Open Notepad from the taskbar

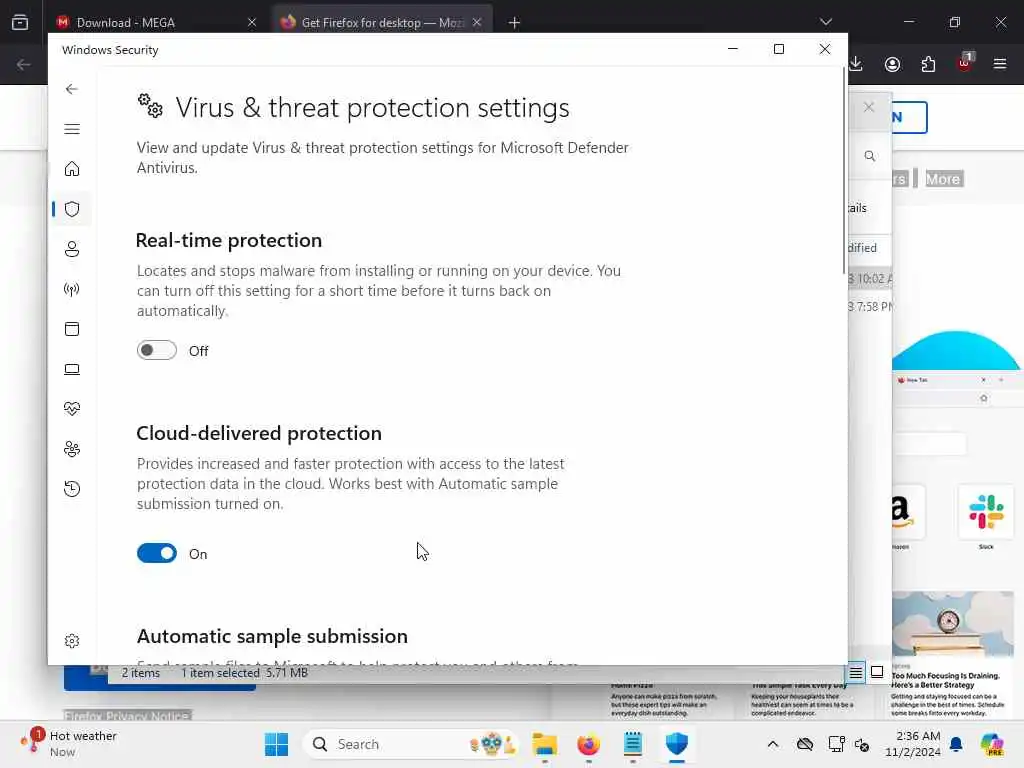632,744
